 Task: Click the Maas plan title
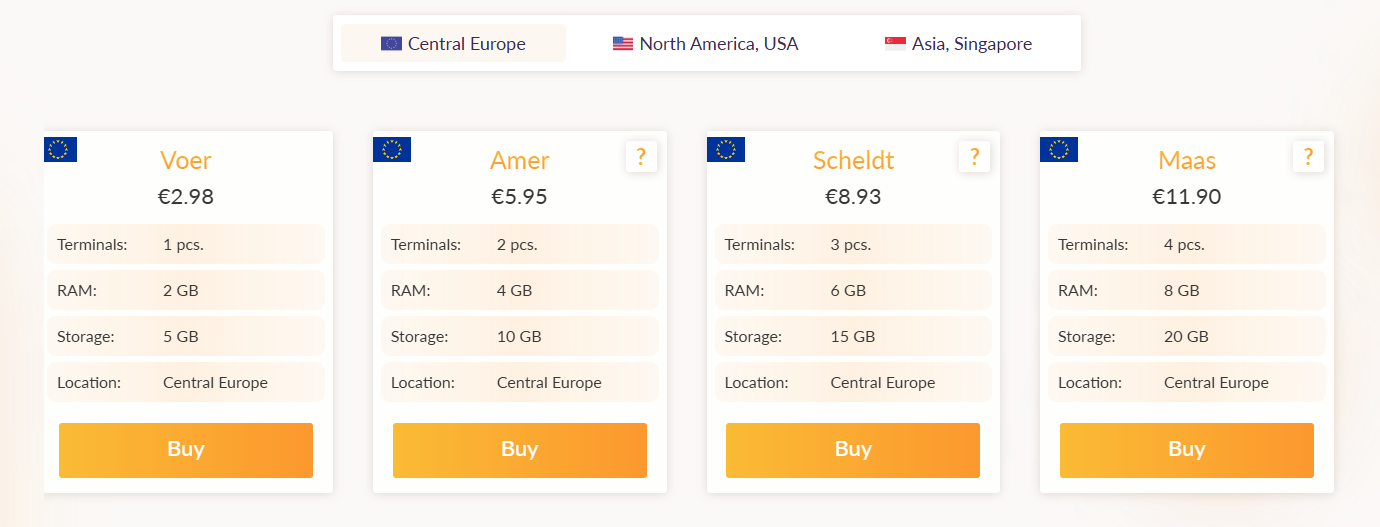coord(1187,160)
